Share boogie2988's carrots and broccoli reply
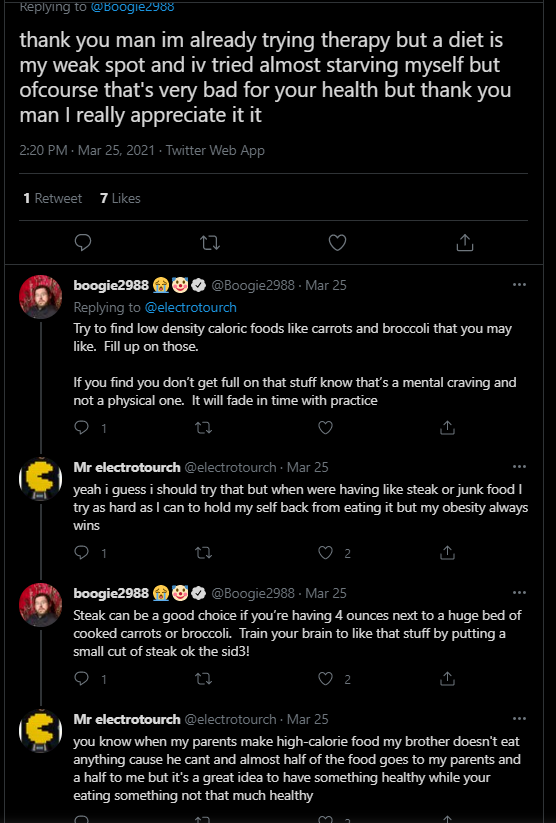Screen dimensions: 556x823 click(447, 428)
